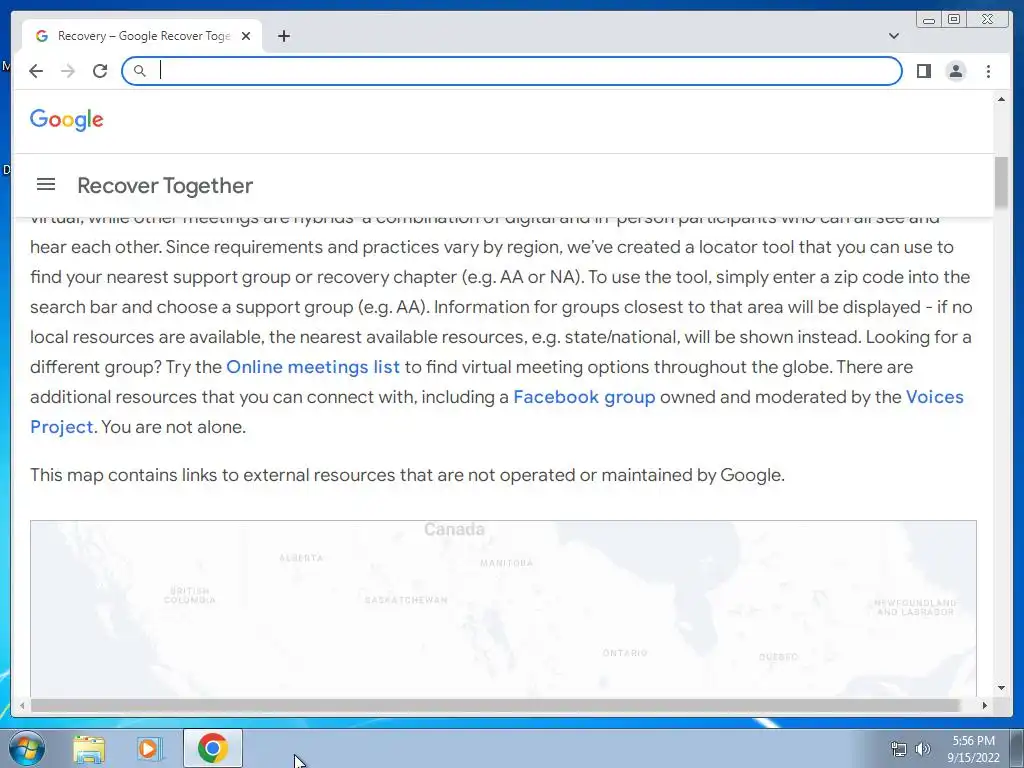Open the hamburger navigation menu
Image resolution: width=1024 pixels, height=768 pixels.
(x=46, y=184)
